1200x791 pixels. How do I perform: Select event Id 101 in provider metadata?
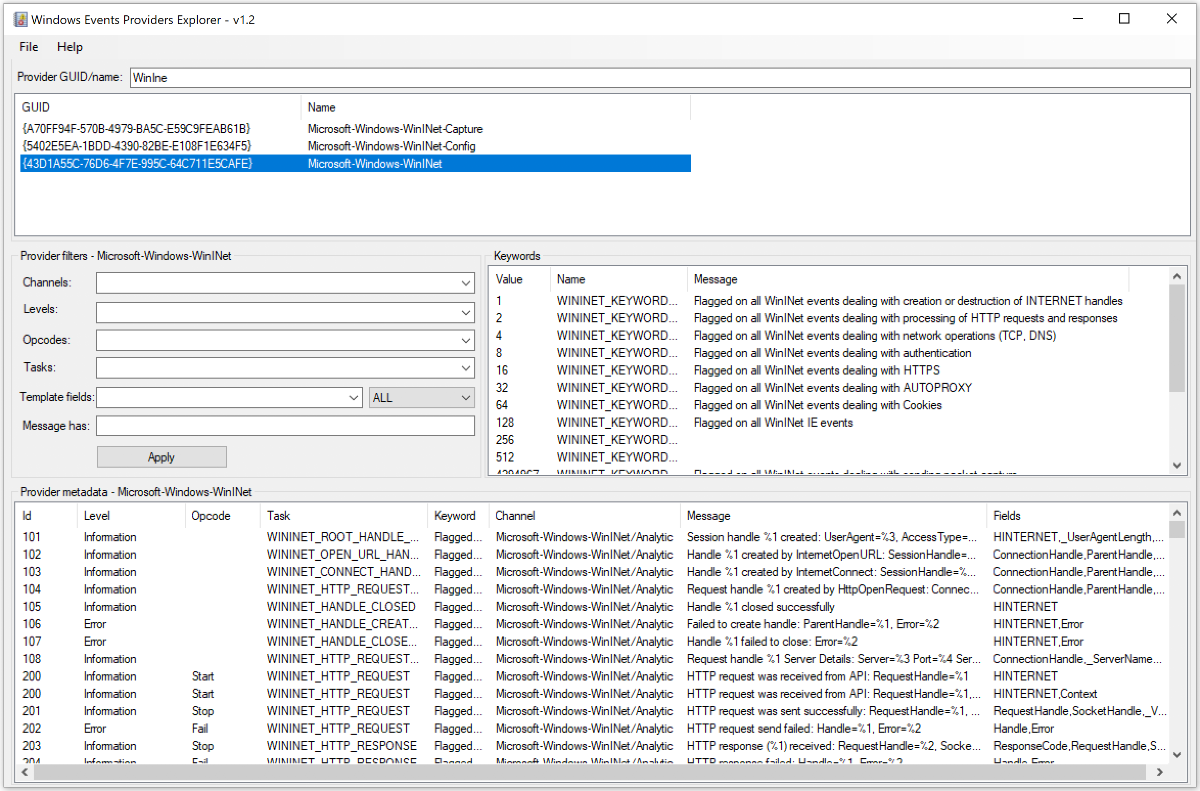[x=32, y=537]
